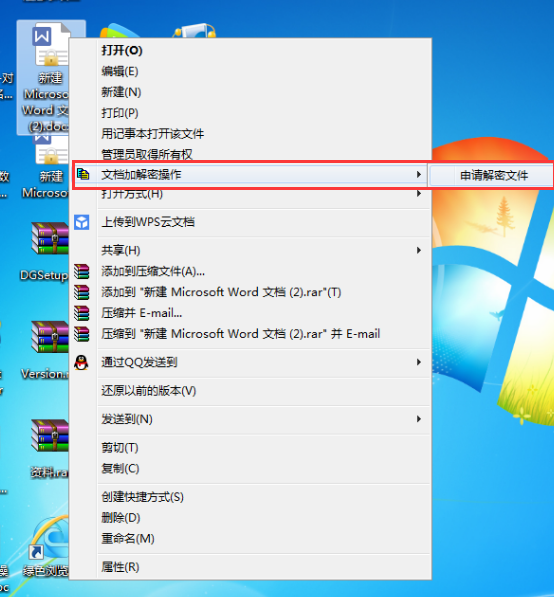Click the WinRAR icon beside 压缩并 E-mail...
The image size is (554, 597).
click(x=81, y=313)
